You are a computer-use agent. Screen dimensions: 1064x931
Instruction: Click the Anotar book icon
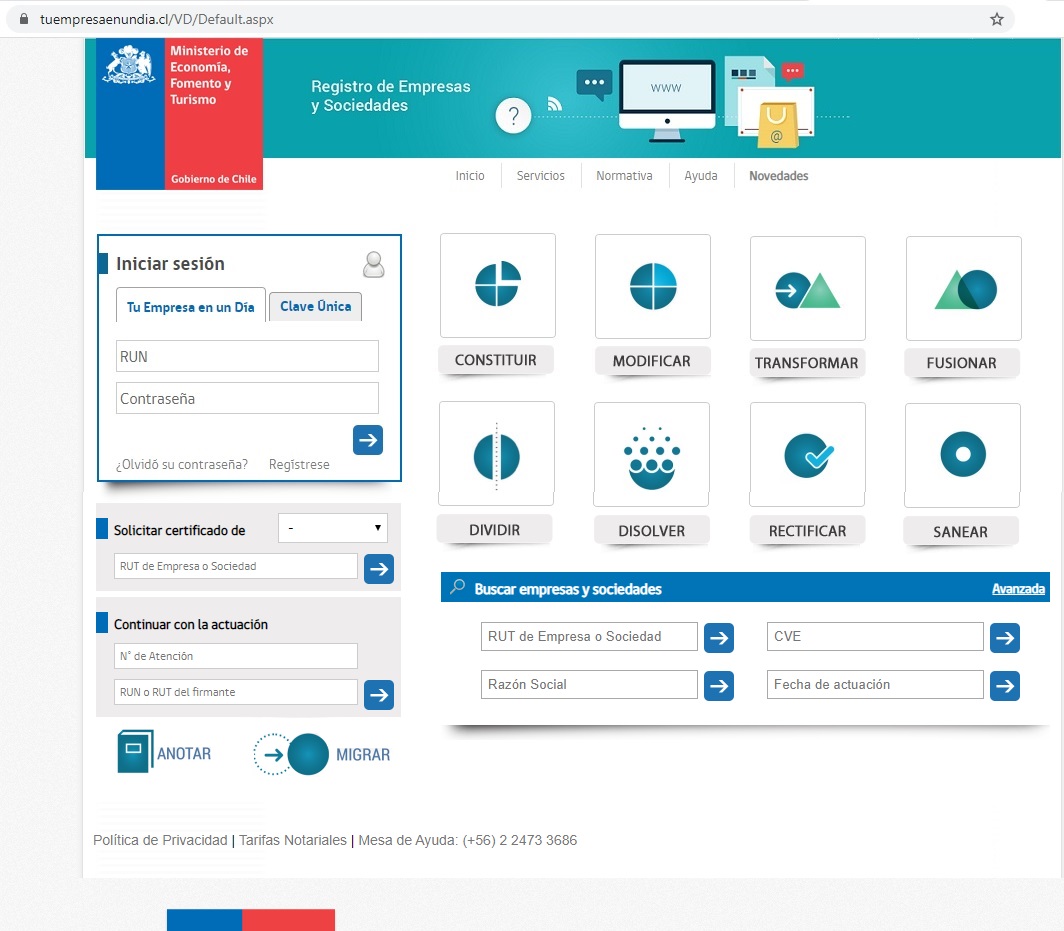136,752
